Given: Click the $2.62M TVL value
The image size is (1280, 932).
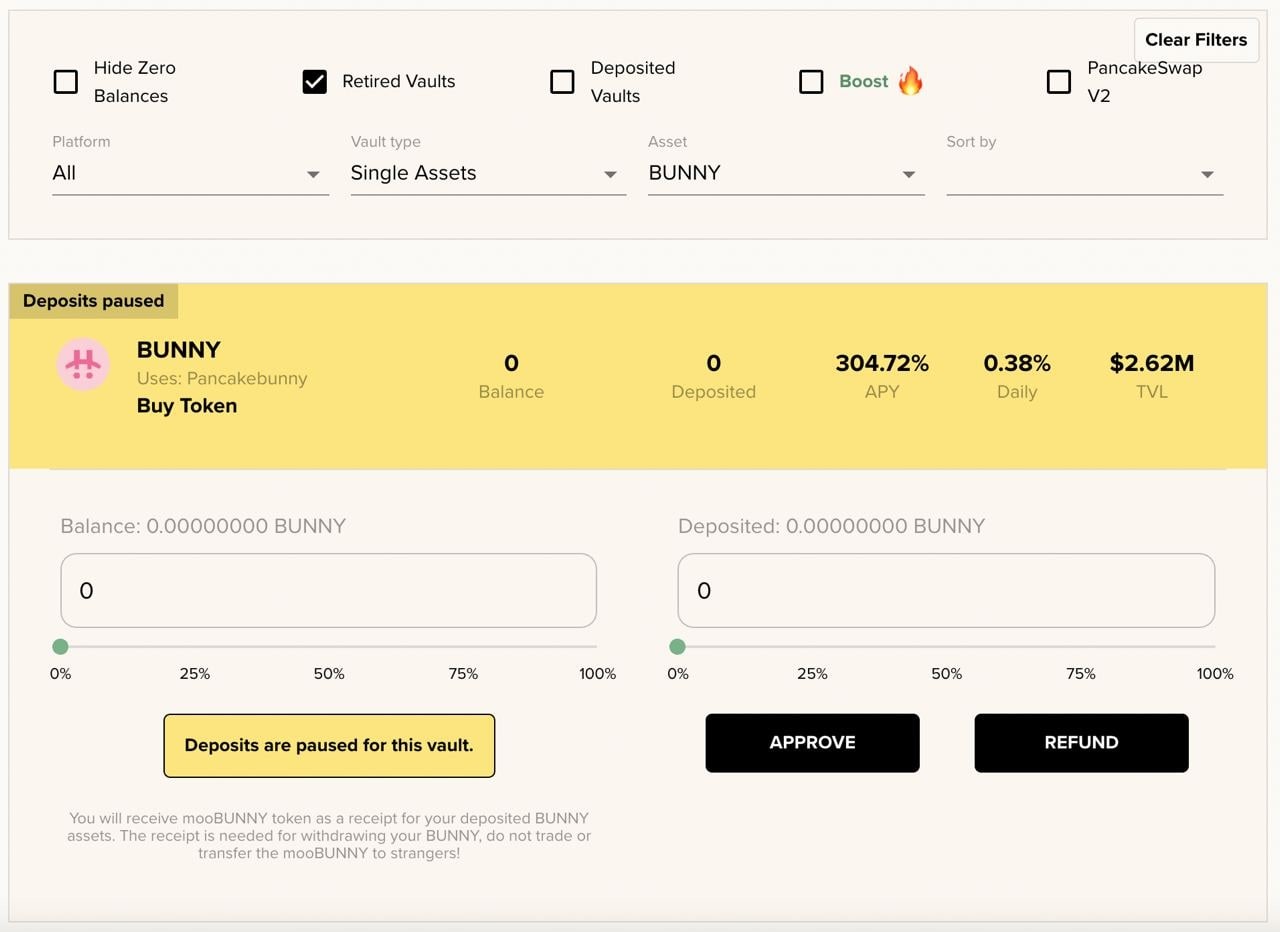Looking at the screenshot, I should pyautogui.click(x=1152, y=364).
